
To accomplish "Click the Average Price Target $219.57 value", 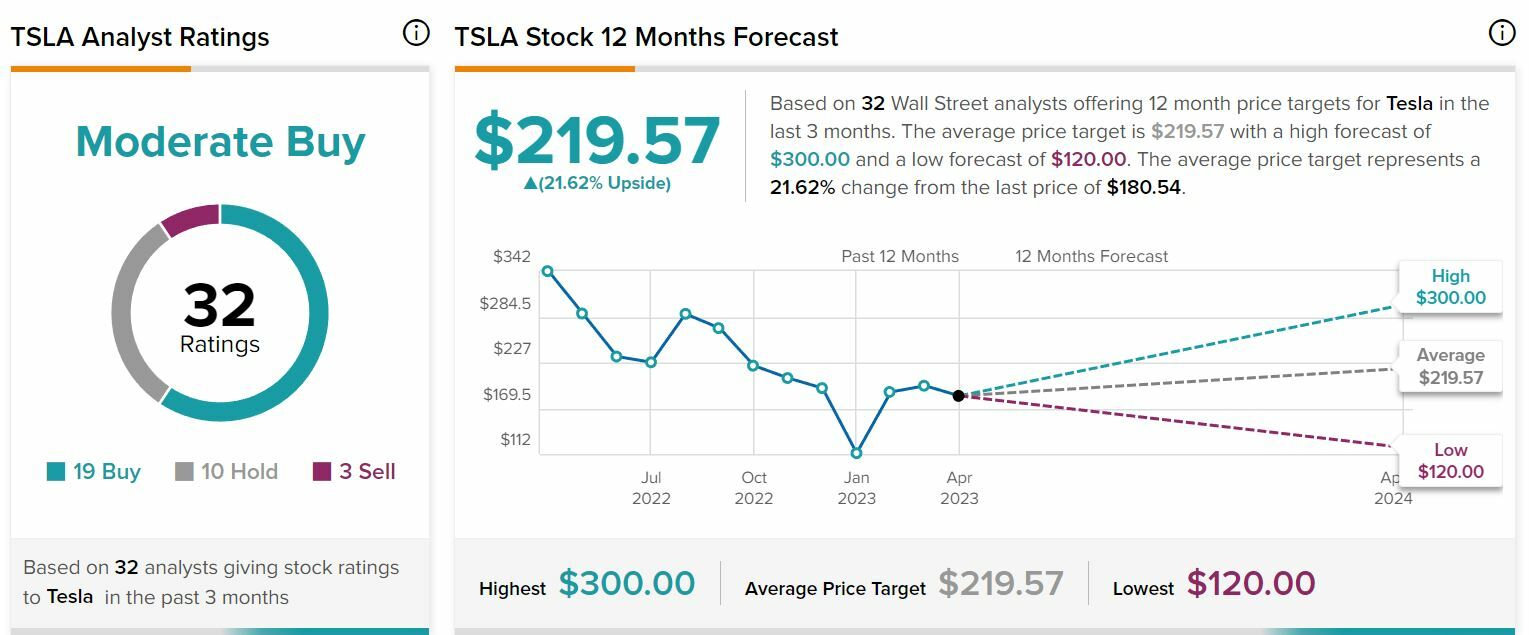I will 1001,584.
